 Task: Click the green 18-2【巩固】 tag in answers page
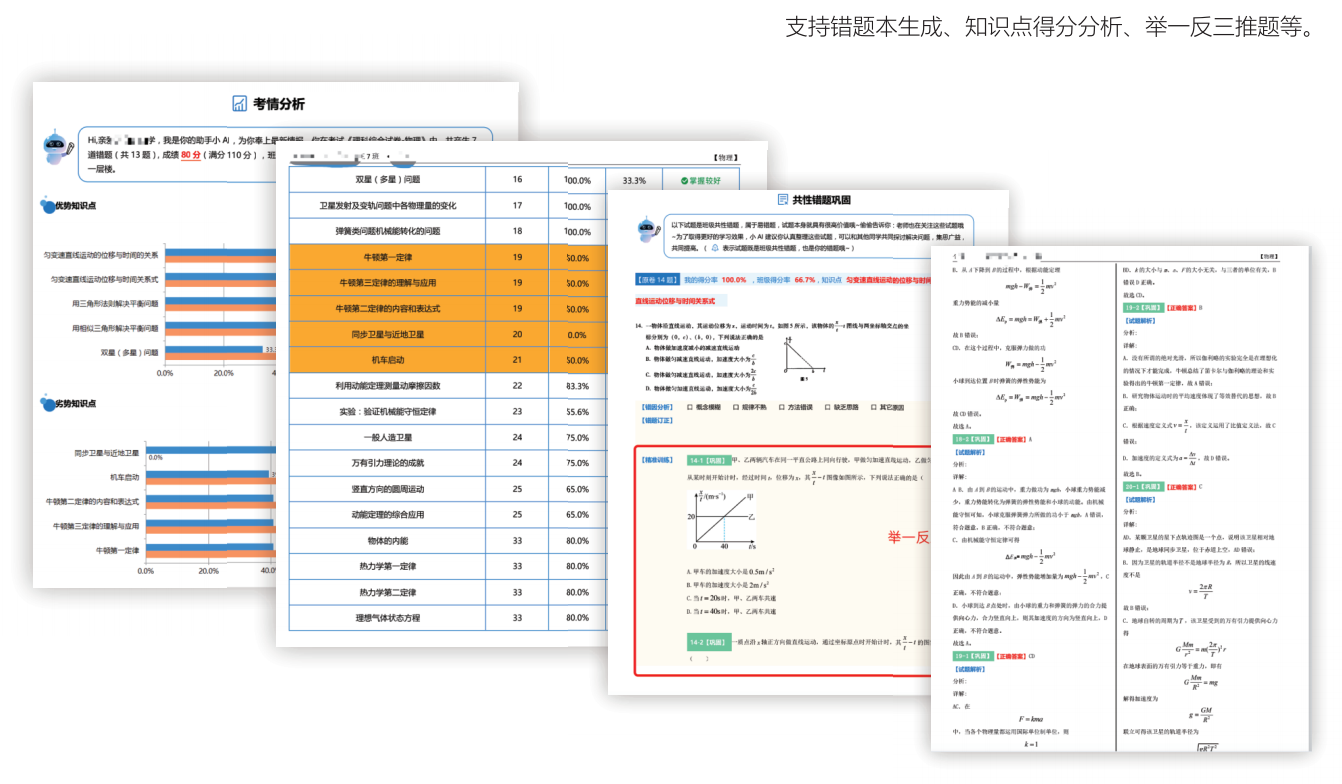tap(972, 439)
